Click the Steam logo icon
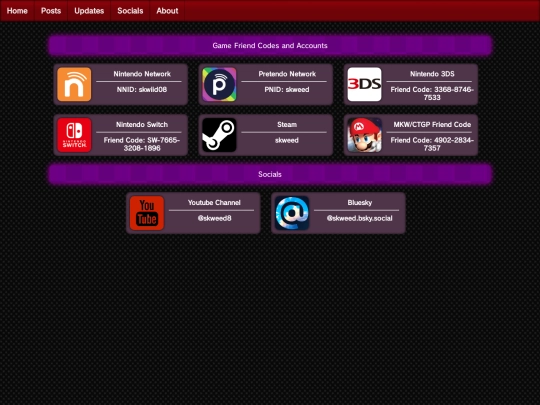This screenshot has height=405, width=540. pyautogui.click(x=219, y=135)
